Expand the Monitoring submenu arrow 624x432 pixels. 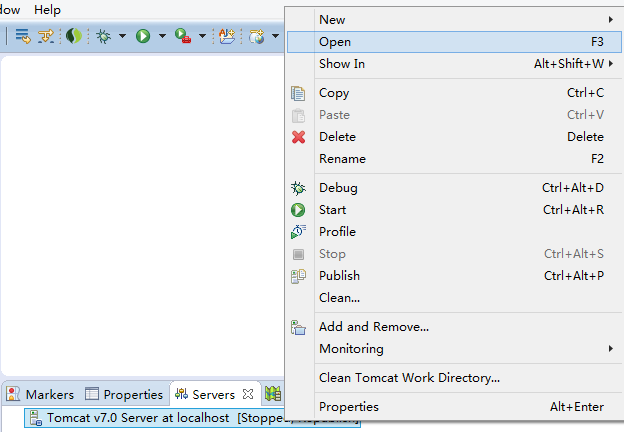click(611, 348)
